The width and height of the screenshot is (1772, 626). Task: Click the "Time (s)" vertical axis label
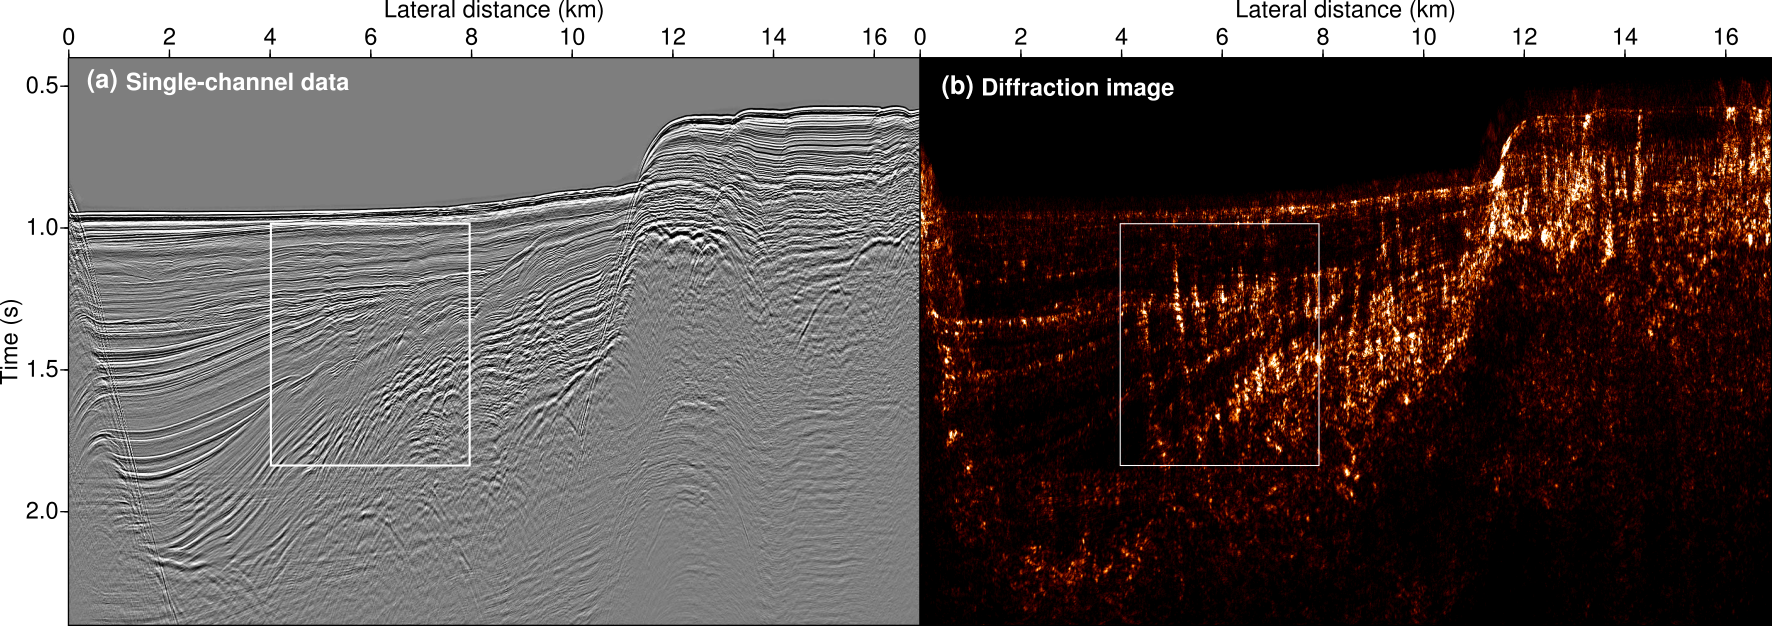11,341
